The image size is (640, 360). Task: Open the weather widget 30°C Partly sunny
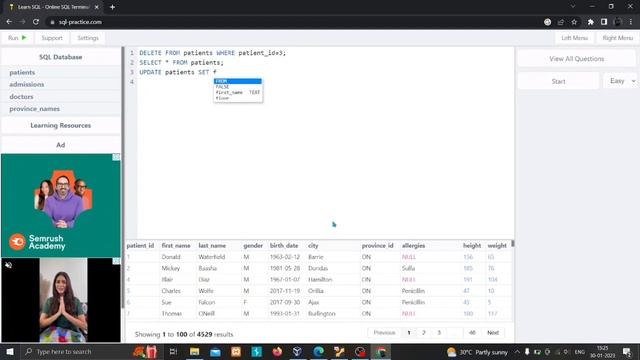478,352
